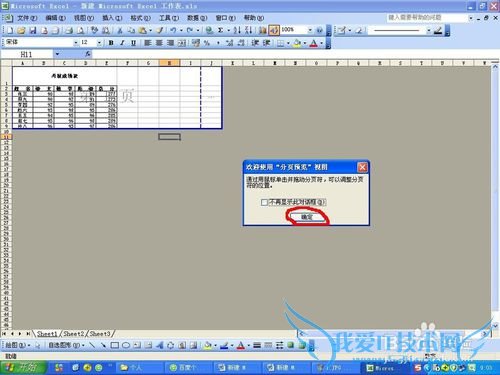Open the 绘图(R) Draw menu button
This screenshot has width=500, height=375.
coord(17,345)
